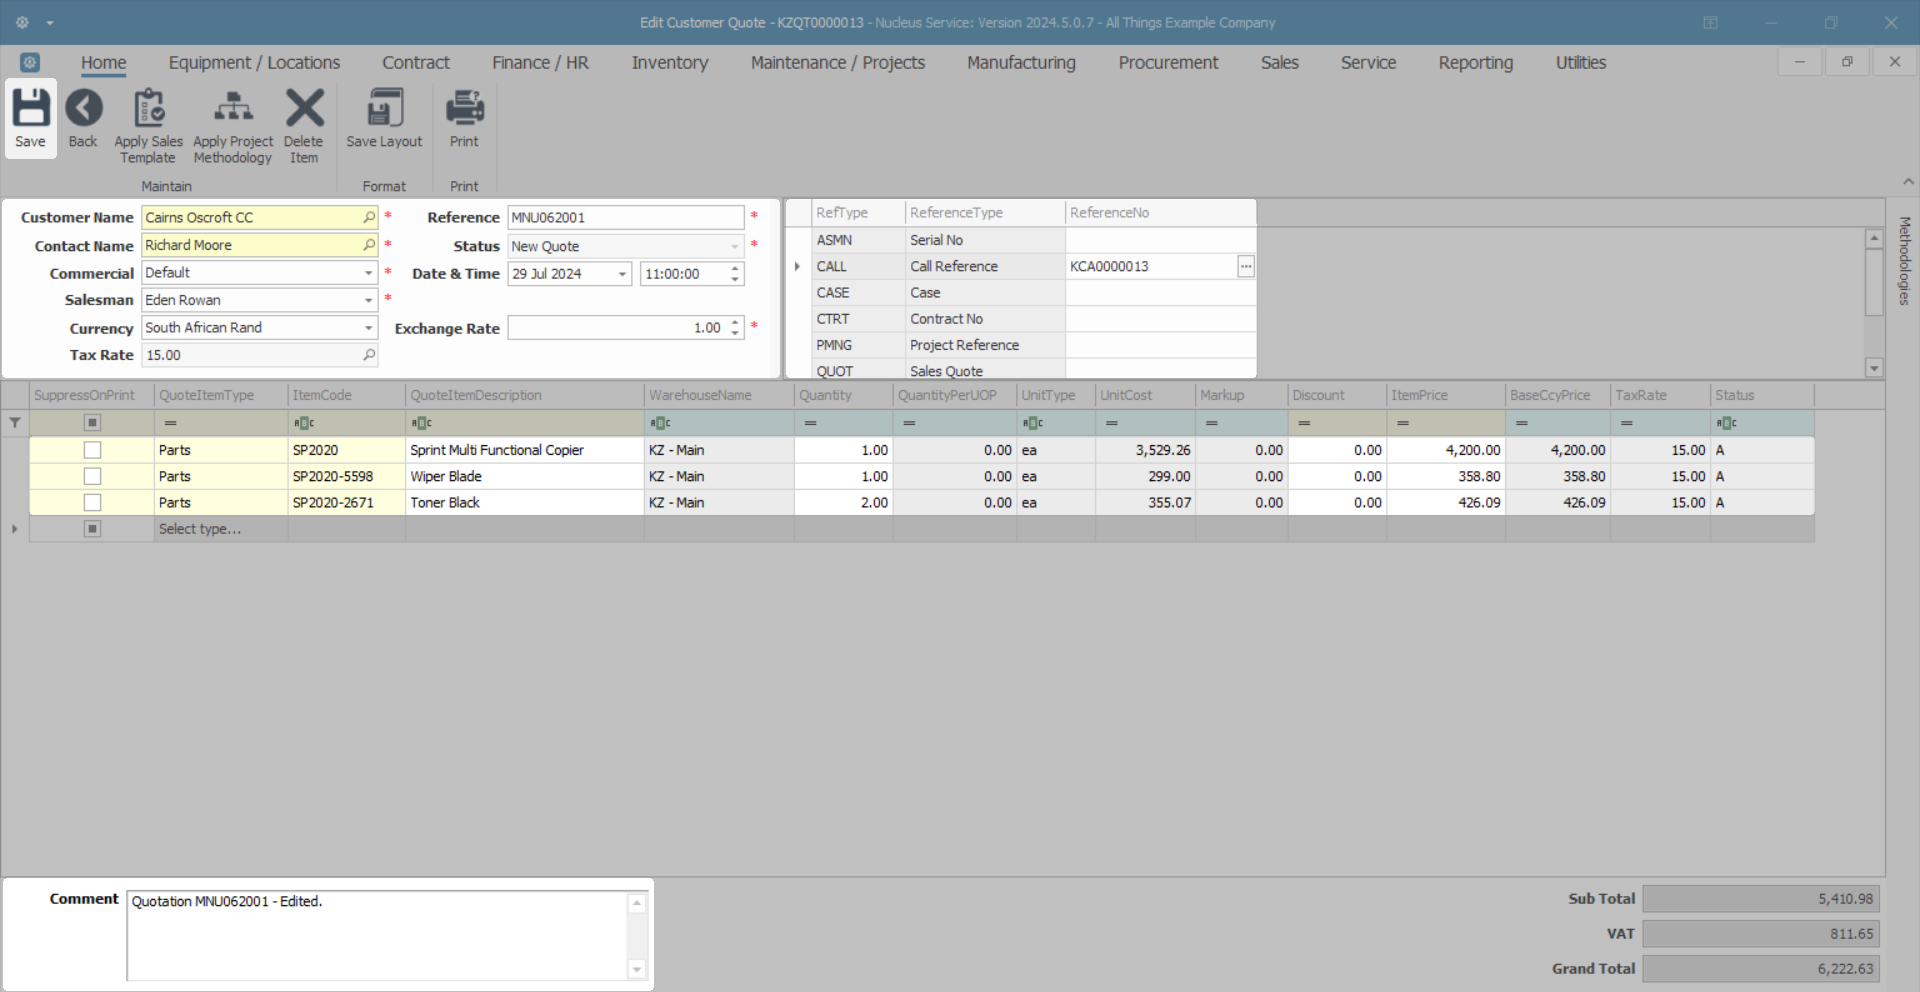Expand the Salesman dropdown
Image resolution: width=1920 pixels, height=992 pixels.
click(x=368, y=300)
